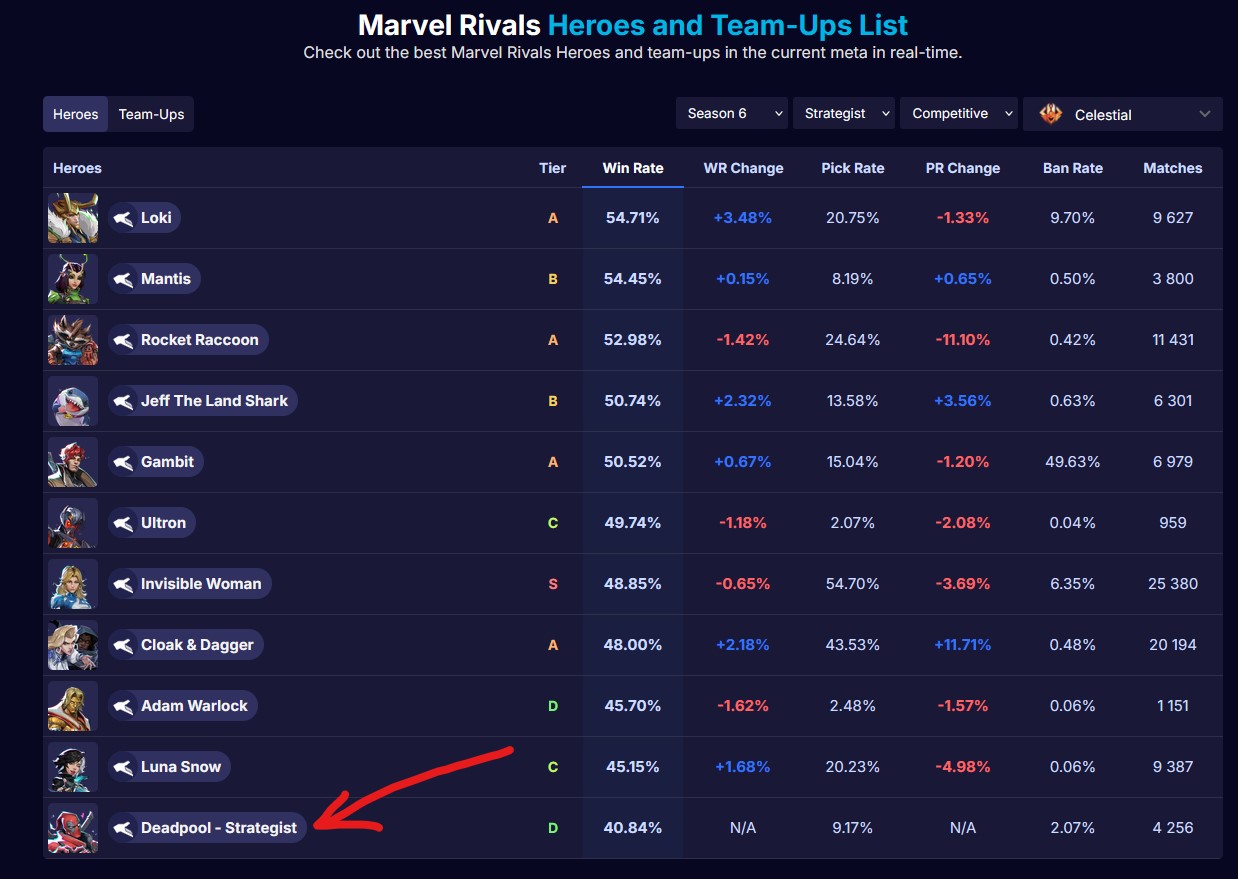Open Mantis's hero portrait thumbnail
The width and height of the screenshot is (1238, 879).
pyautogui.click(x=73, y=279)
